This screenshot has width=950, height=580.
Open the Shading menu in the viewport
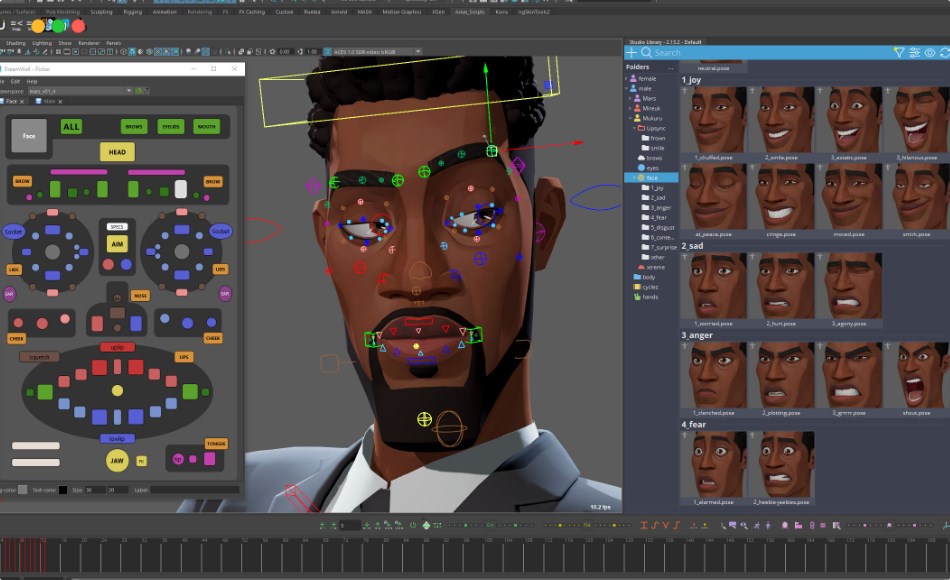(x=18, y=43)
